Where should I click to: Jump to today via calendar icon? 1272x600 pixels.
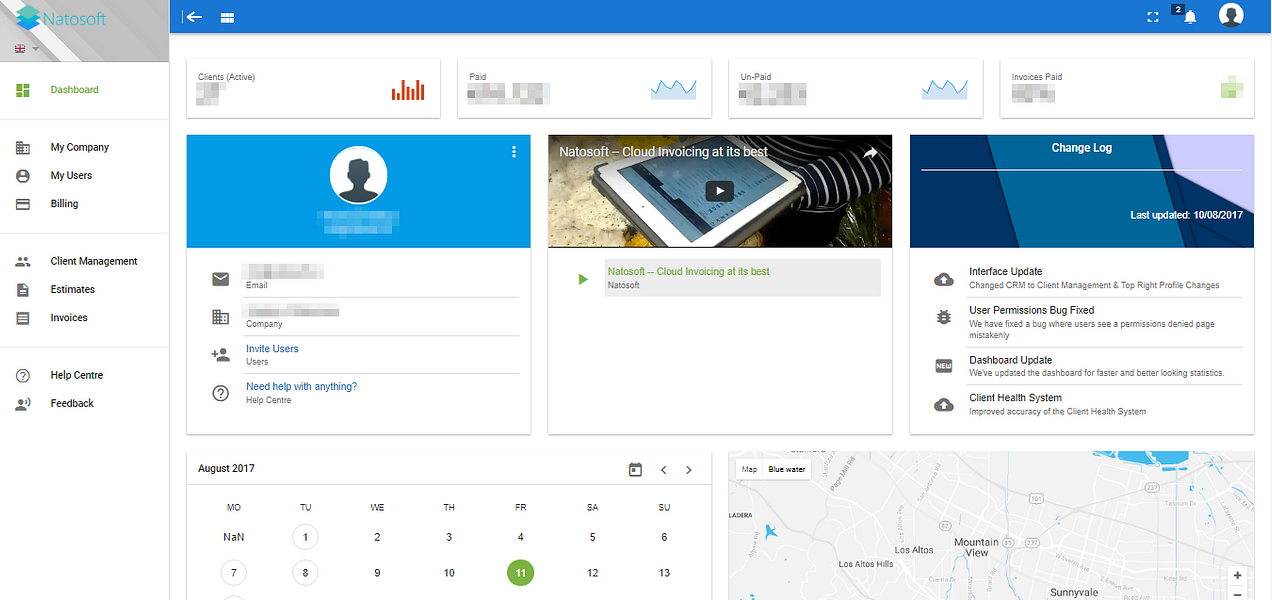tap(635, 469)
